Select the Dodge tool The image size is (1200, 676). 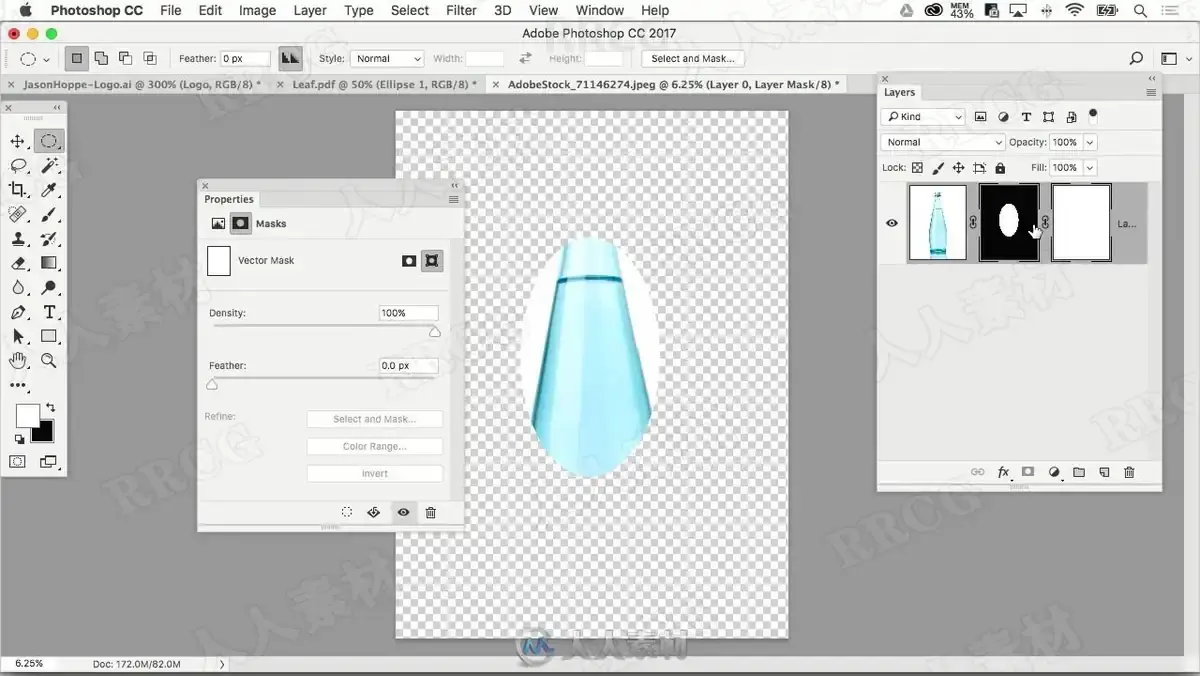48,287
